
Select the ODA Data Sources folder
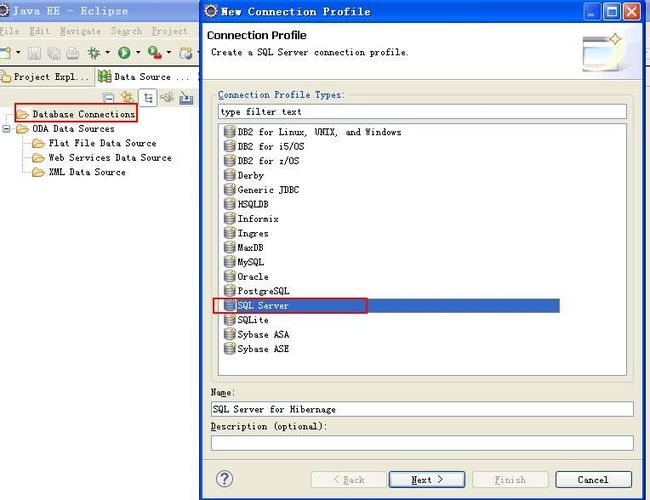click(x=65, y=129)
